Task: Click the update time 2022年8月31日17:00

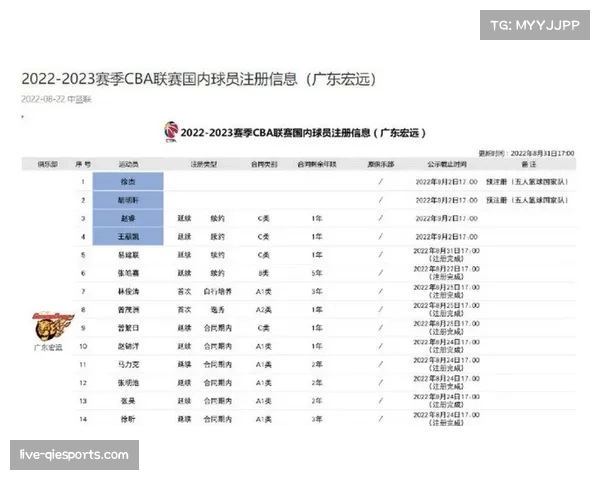Action: (x=527, y=153)
